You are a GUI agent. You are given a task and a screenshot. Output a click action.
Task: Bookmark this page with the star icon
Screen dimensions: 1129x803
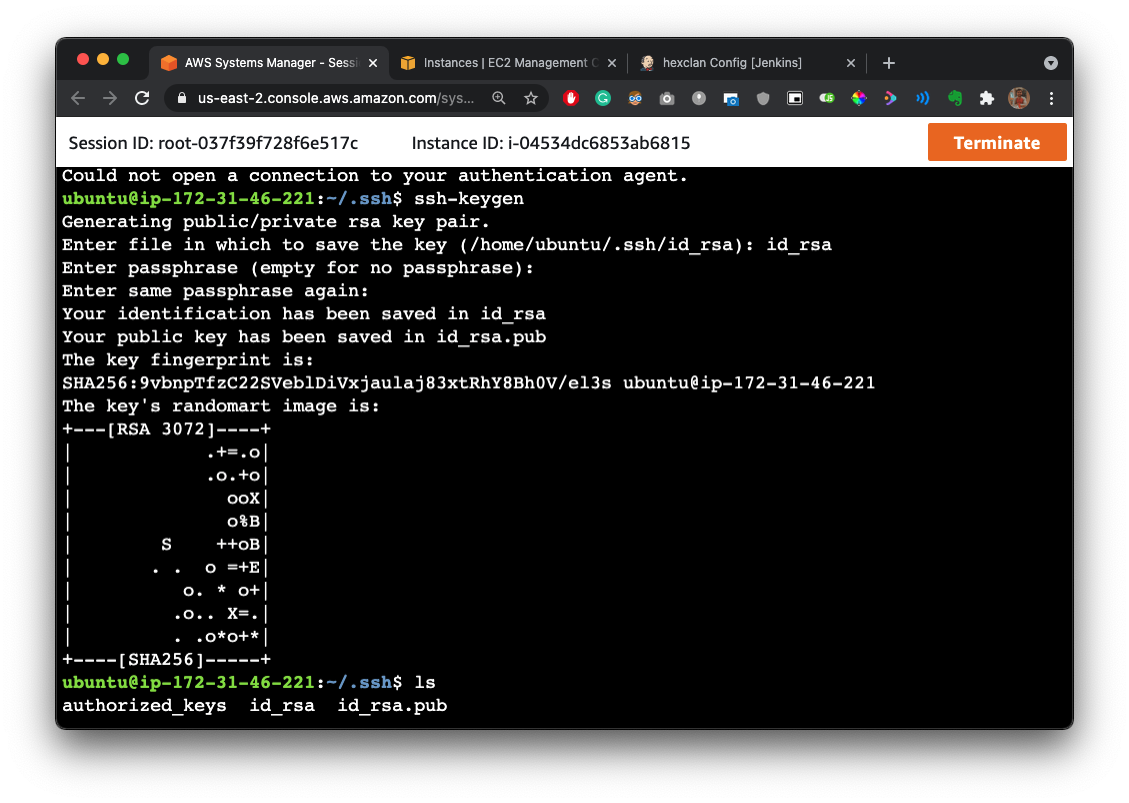(x=531, y=98)
